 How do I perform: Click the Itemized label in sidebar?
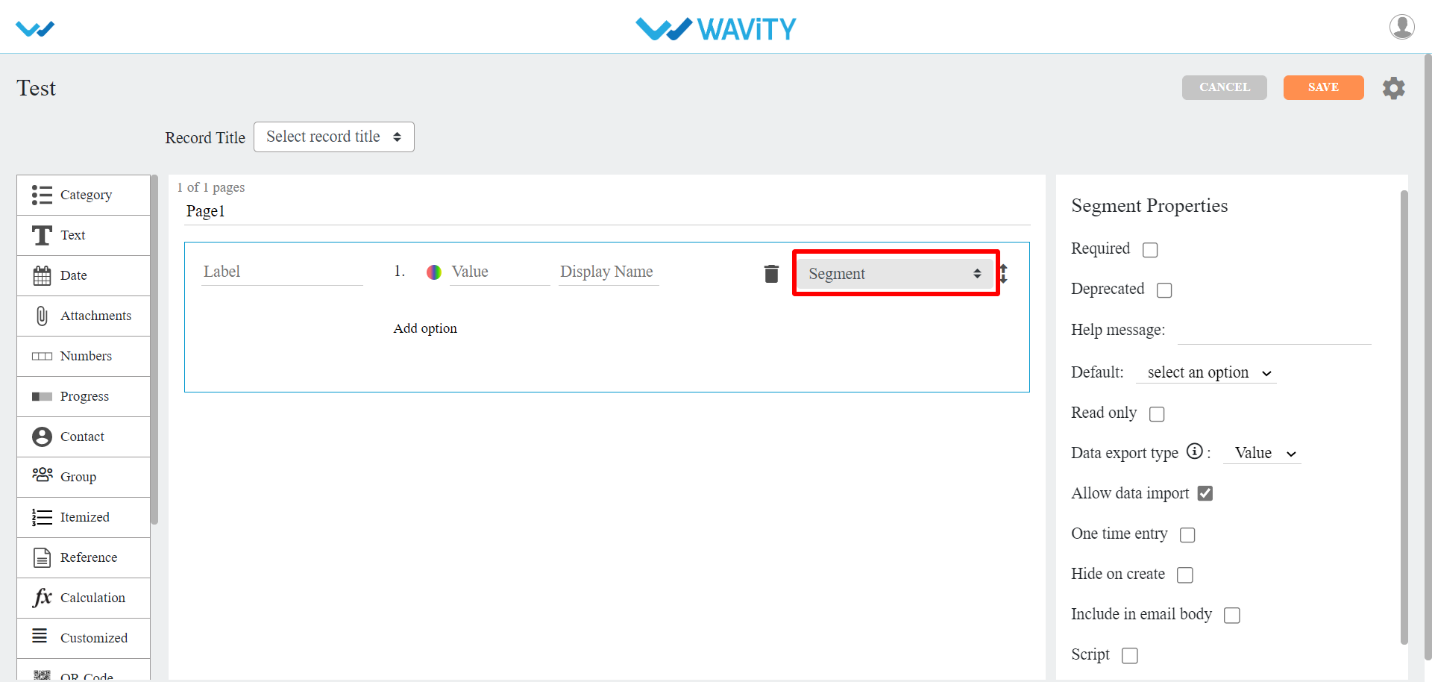(85, 517)
